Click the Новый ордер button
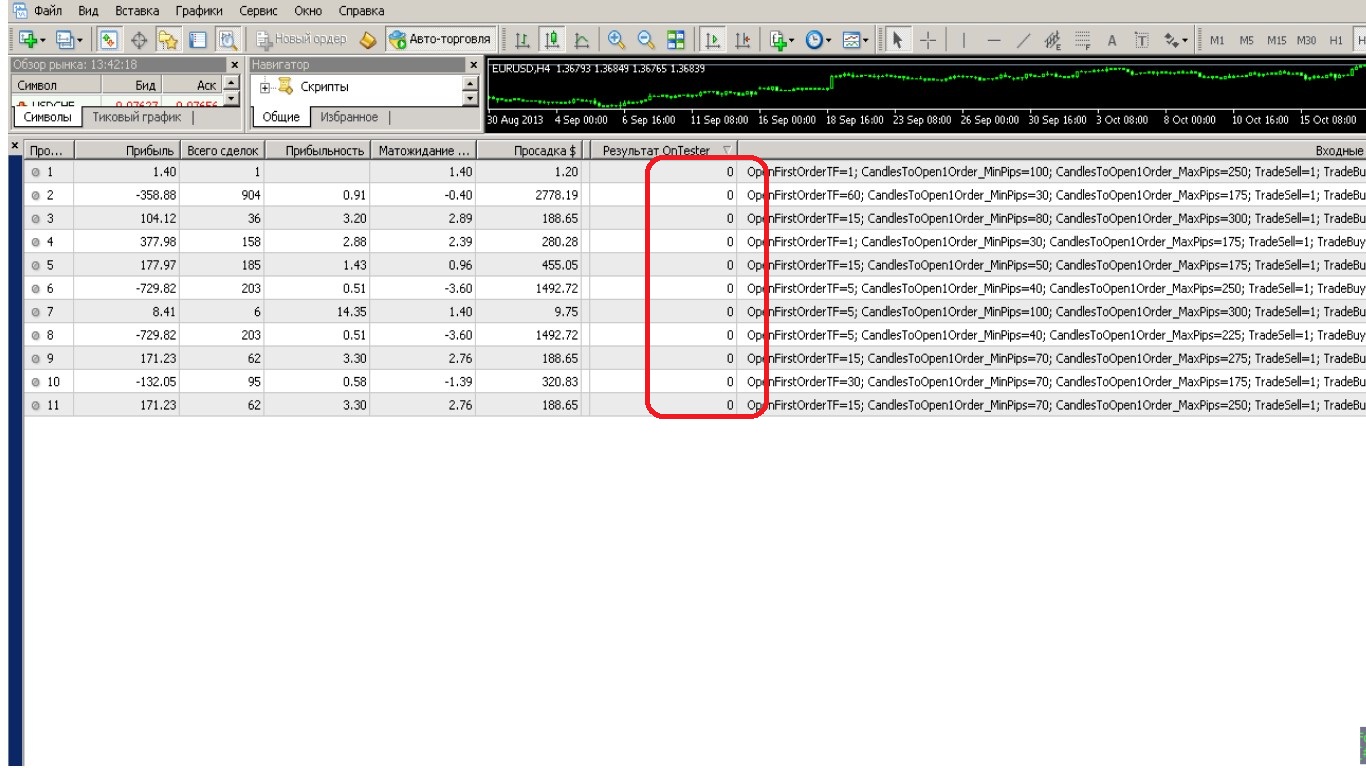Viewport: 1366px width, 768px height. [x=301, y=40]
